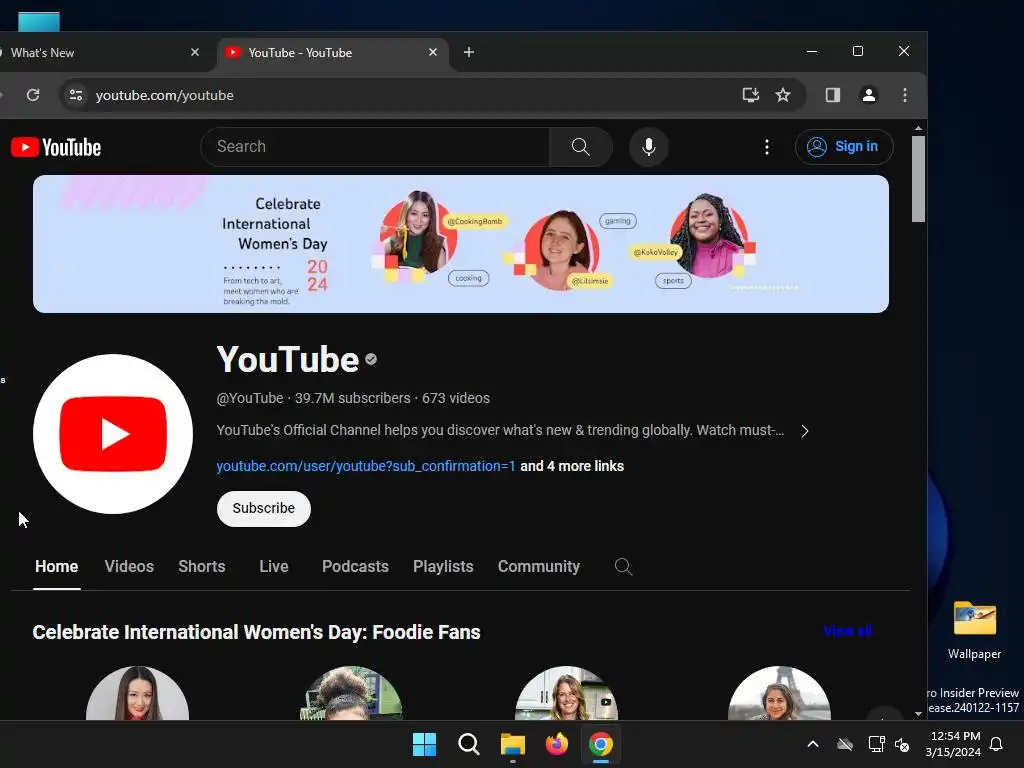
Task: Switch to the What's New tab
Action: click(x=98, y=52)
